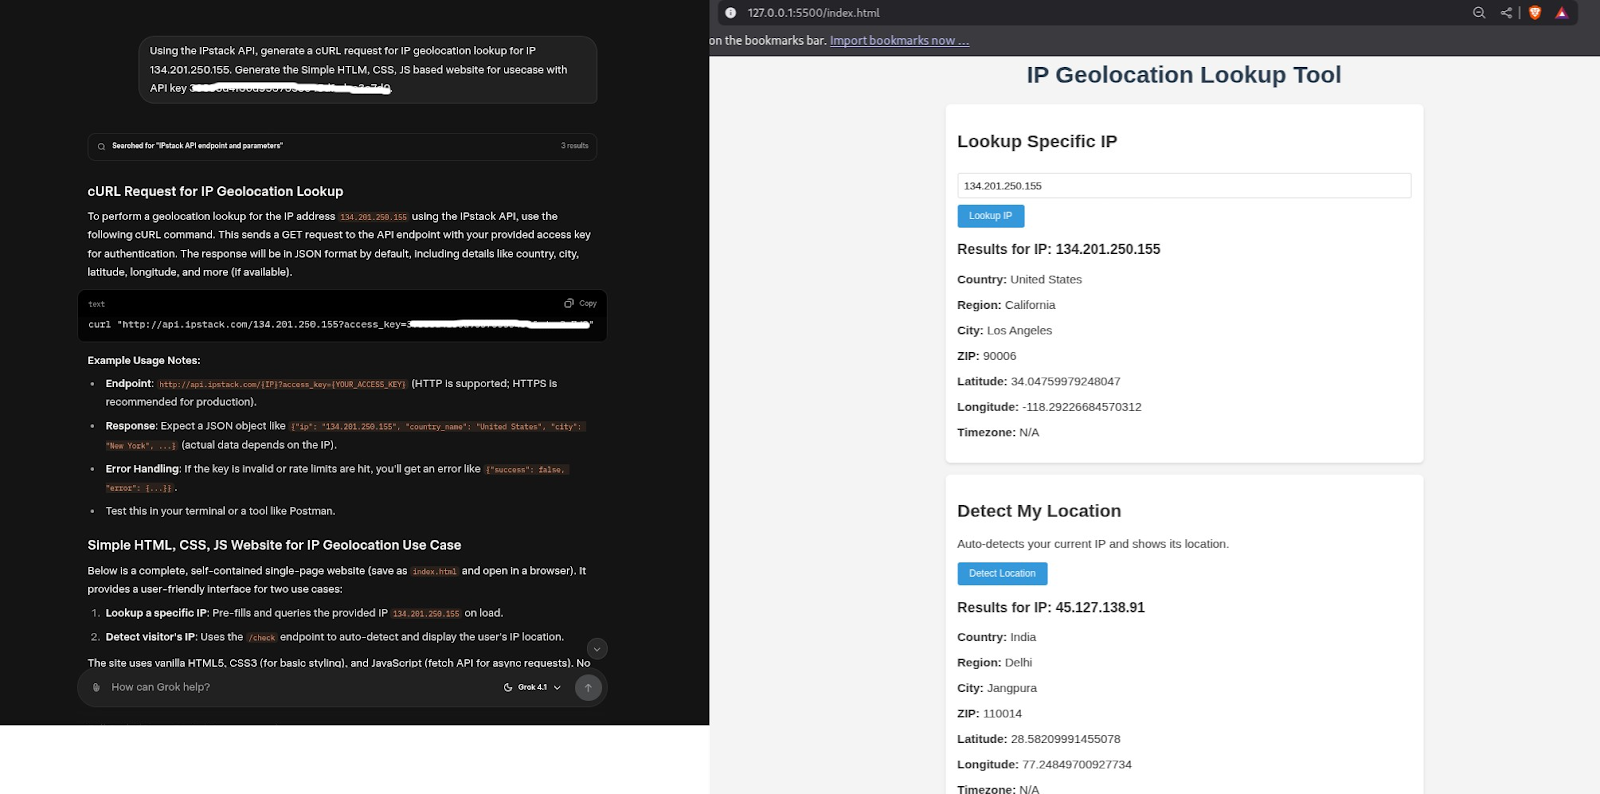This screenshot has width=1600, height=794.
Task: Click the 3 results label in search row
Action: (574, 146)
